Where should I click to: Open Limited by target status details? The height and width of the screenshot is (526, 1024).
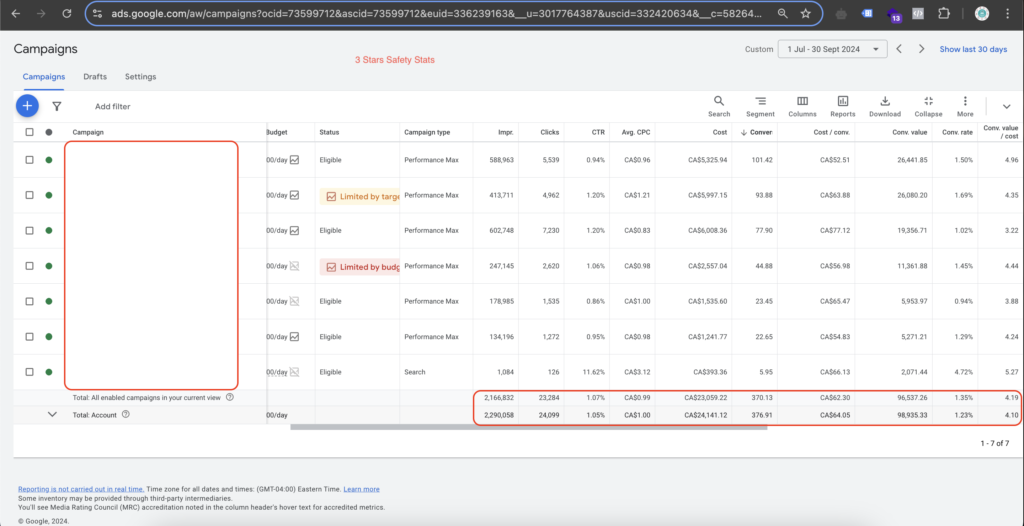tap(360, 195)
